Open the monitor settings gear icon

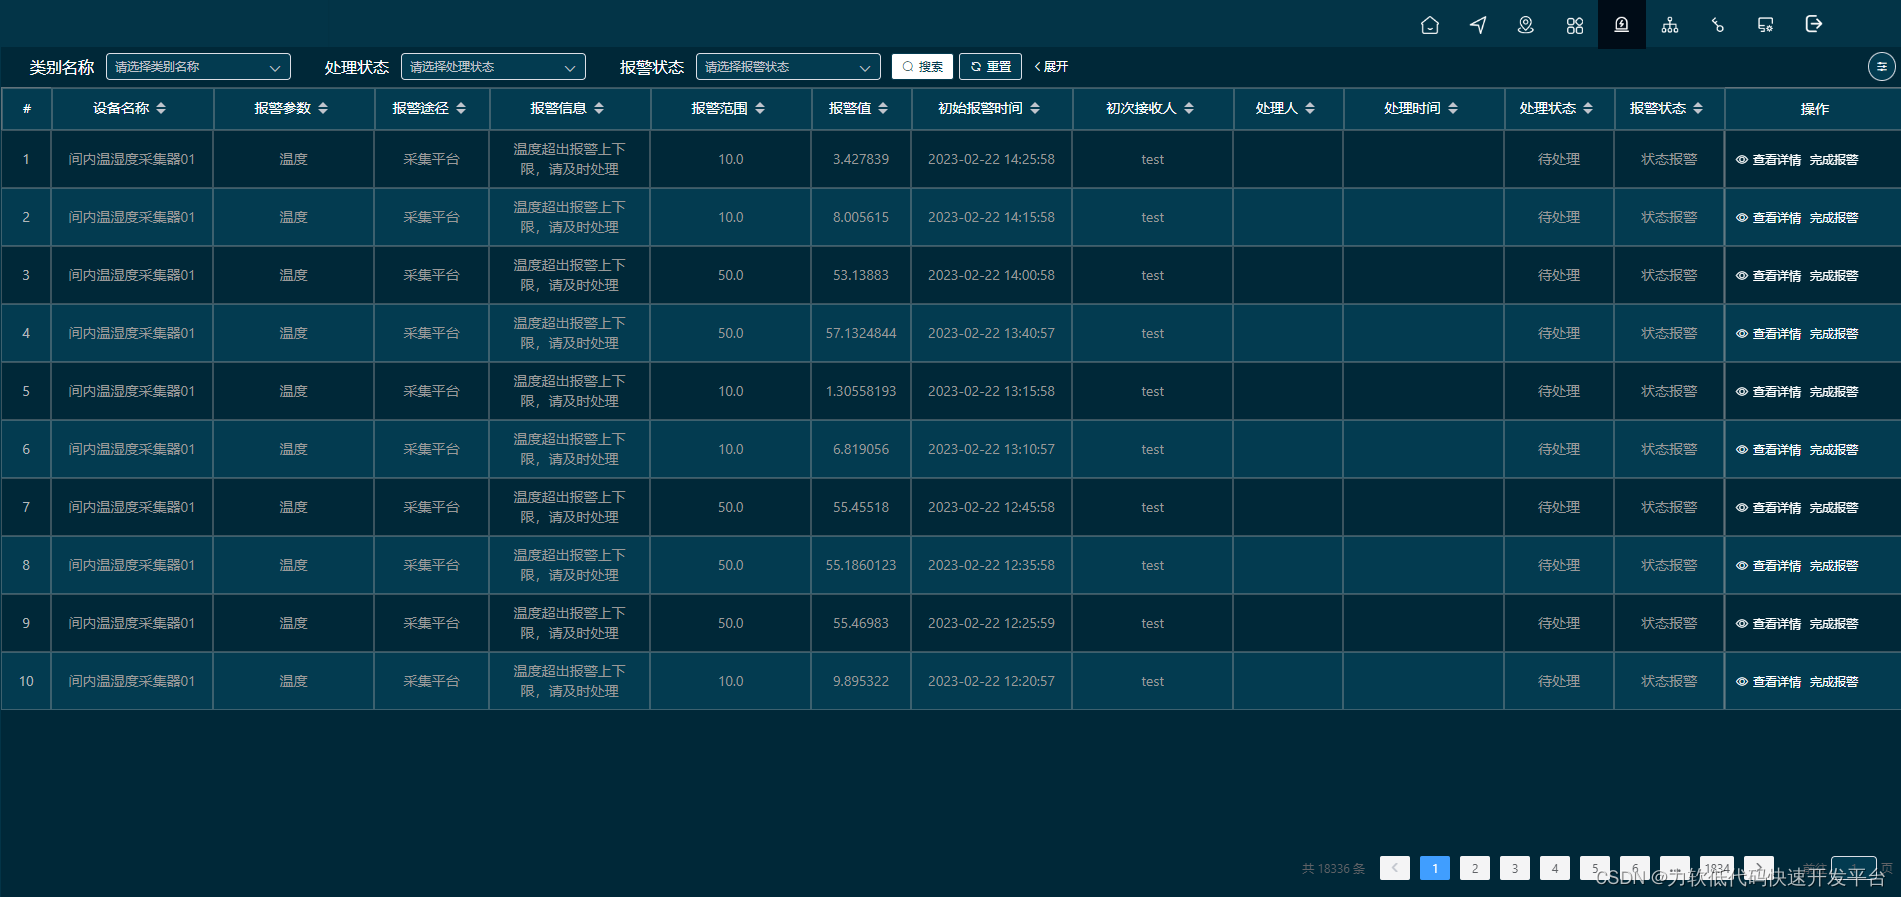[x=1766, y=25]
